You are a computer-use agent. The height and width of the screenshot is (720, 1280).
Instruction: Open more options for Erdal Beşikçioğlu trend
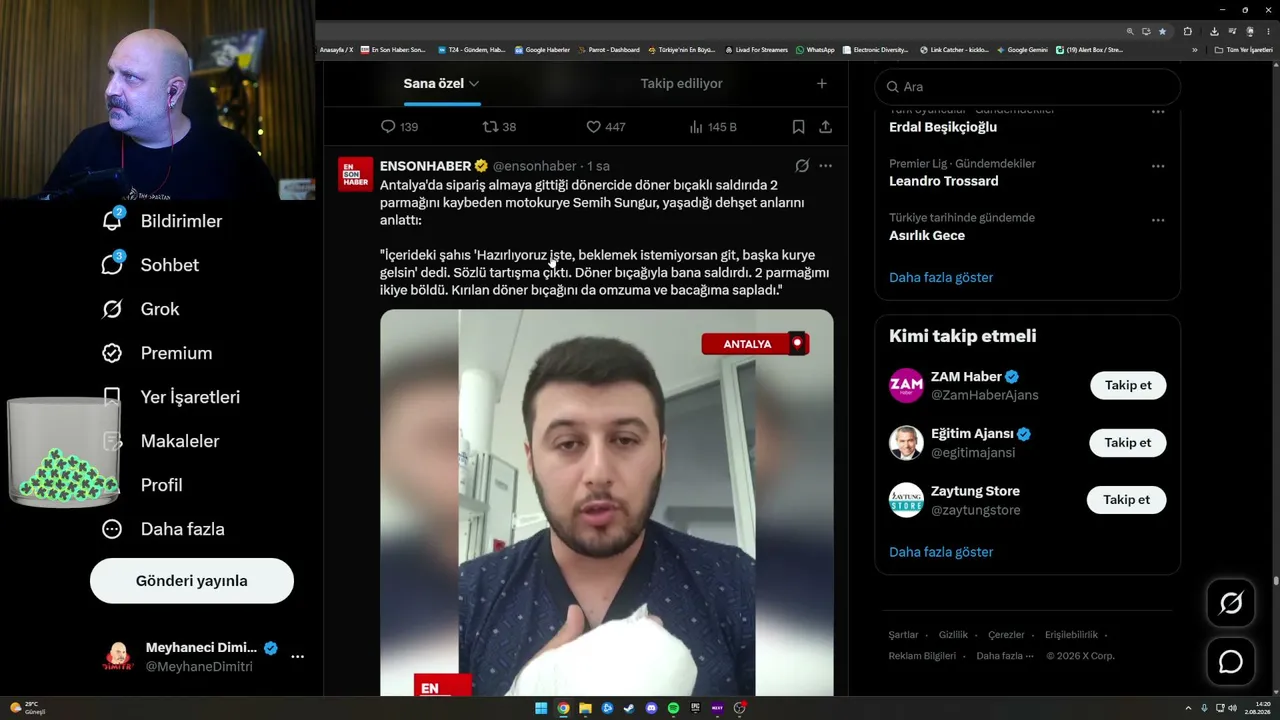click(1158, 112)
